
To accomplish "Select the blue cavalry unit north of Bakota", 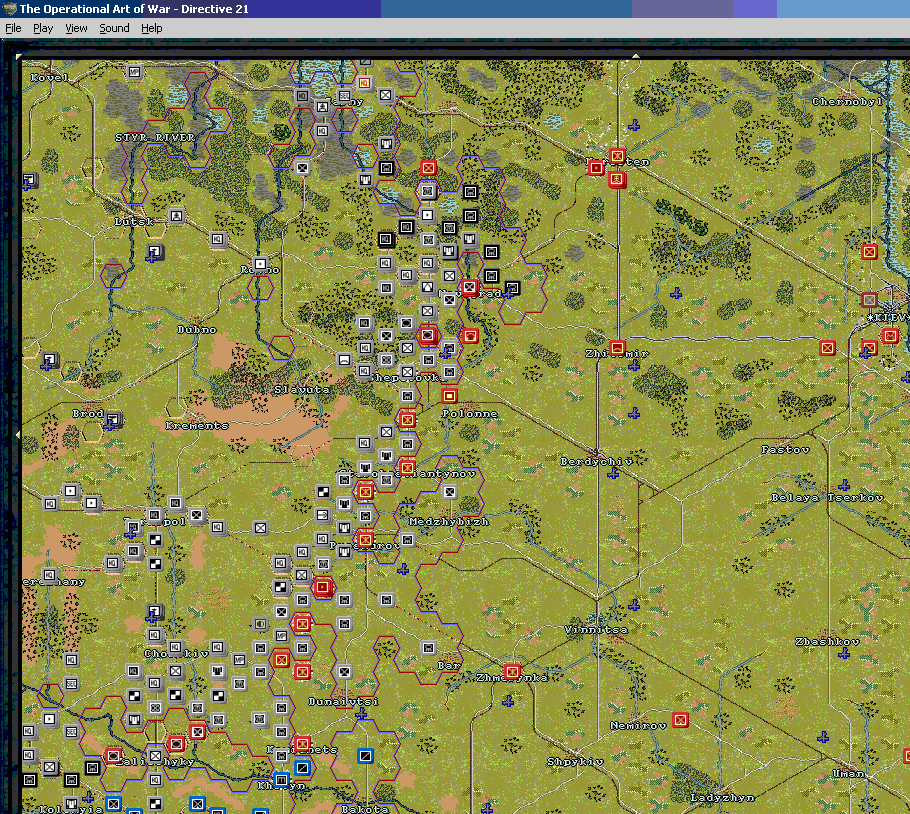I will pos(365,755).
